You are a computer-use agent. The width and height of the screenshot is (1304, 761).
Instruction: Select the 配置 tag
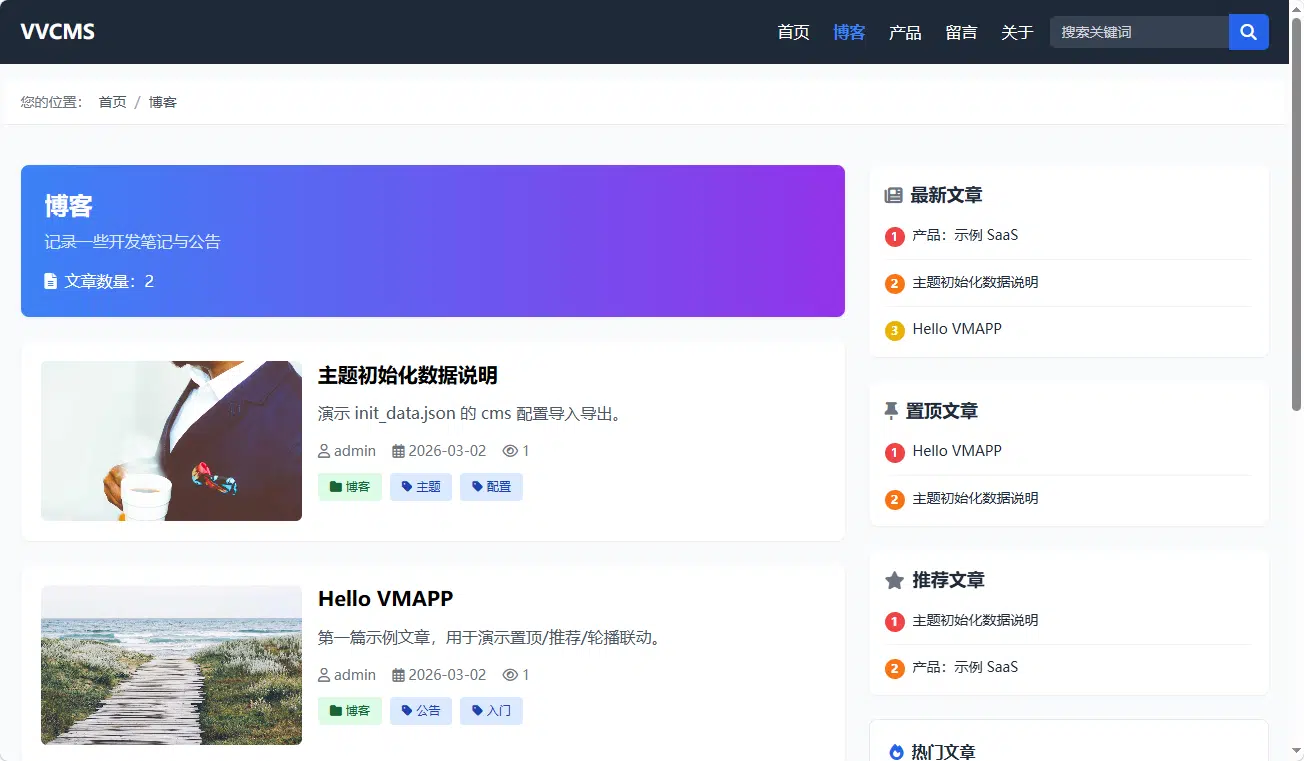(491, 487)
